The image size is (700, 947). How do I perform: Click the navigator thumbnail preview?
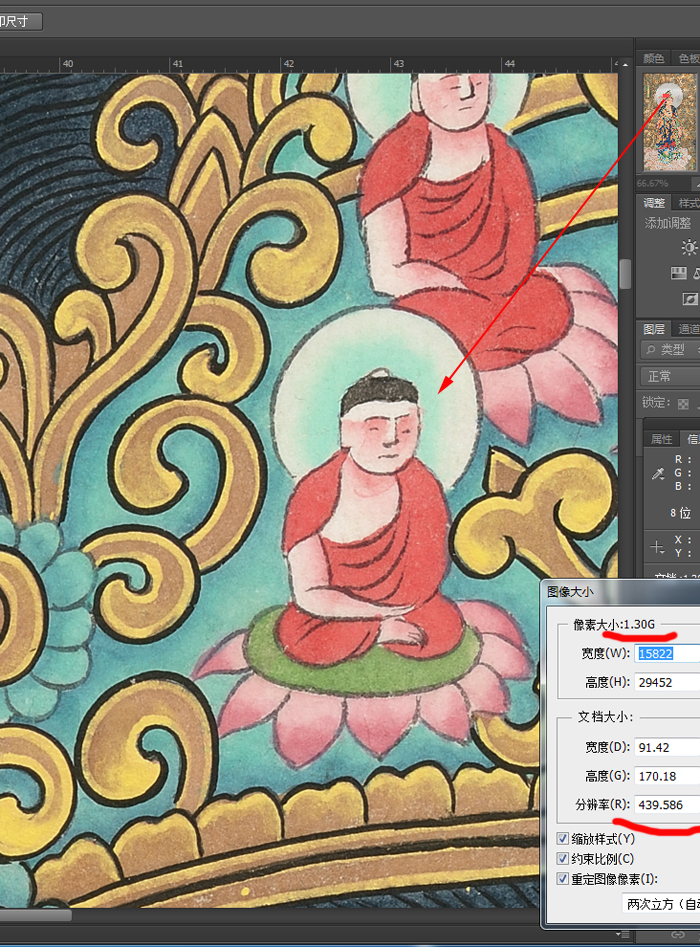tap(669, 121)
